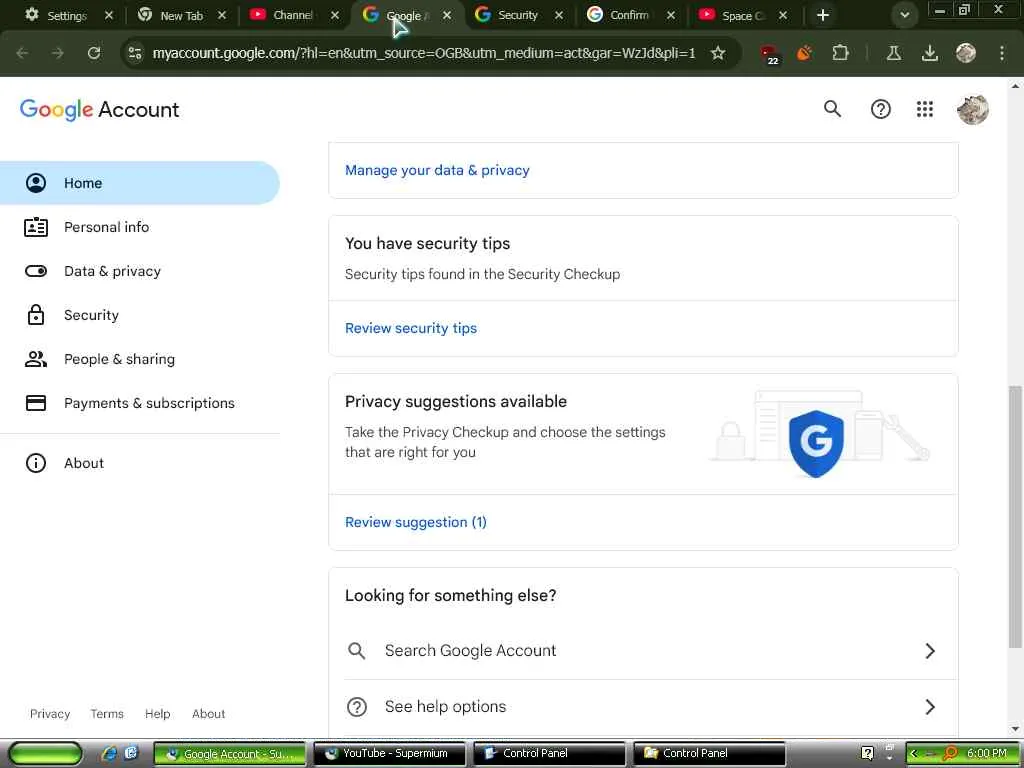Open the Chrome Labs flask icon
The width and height of the screenshot is (1024, 768).
(893, 53)
